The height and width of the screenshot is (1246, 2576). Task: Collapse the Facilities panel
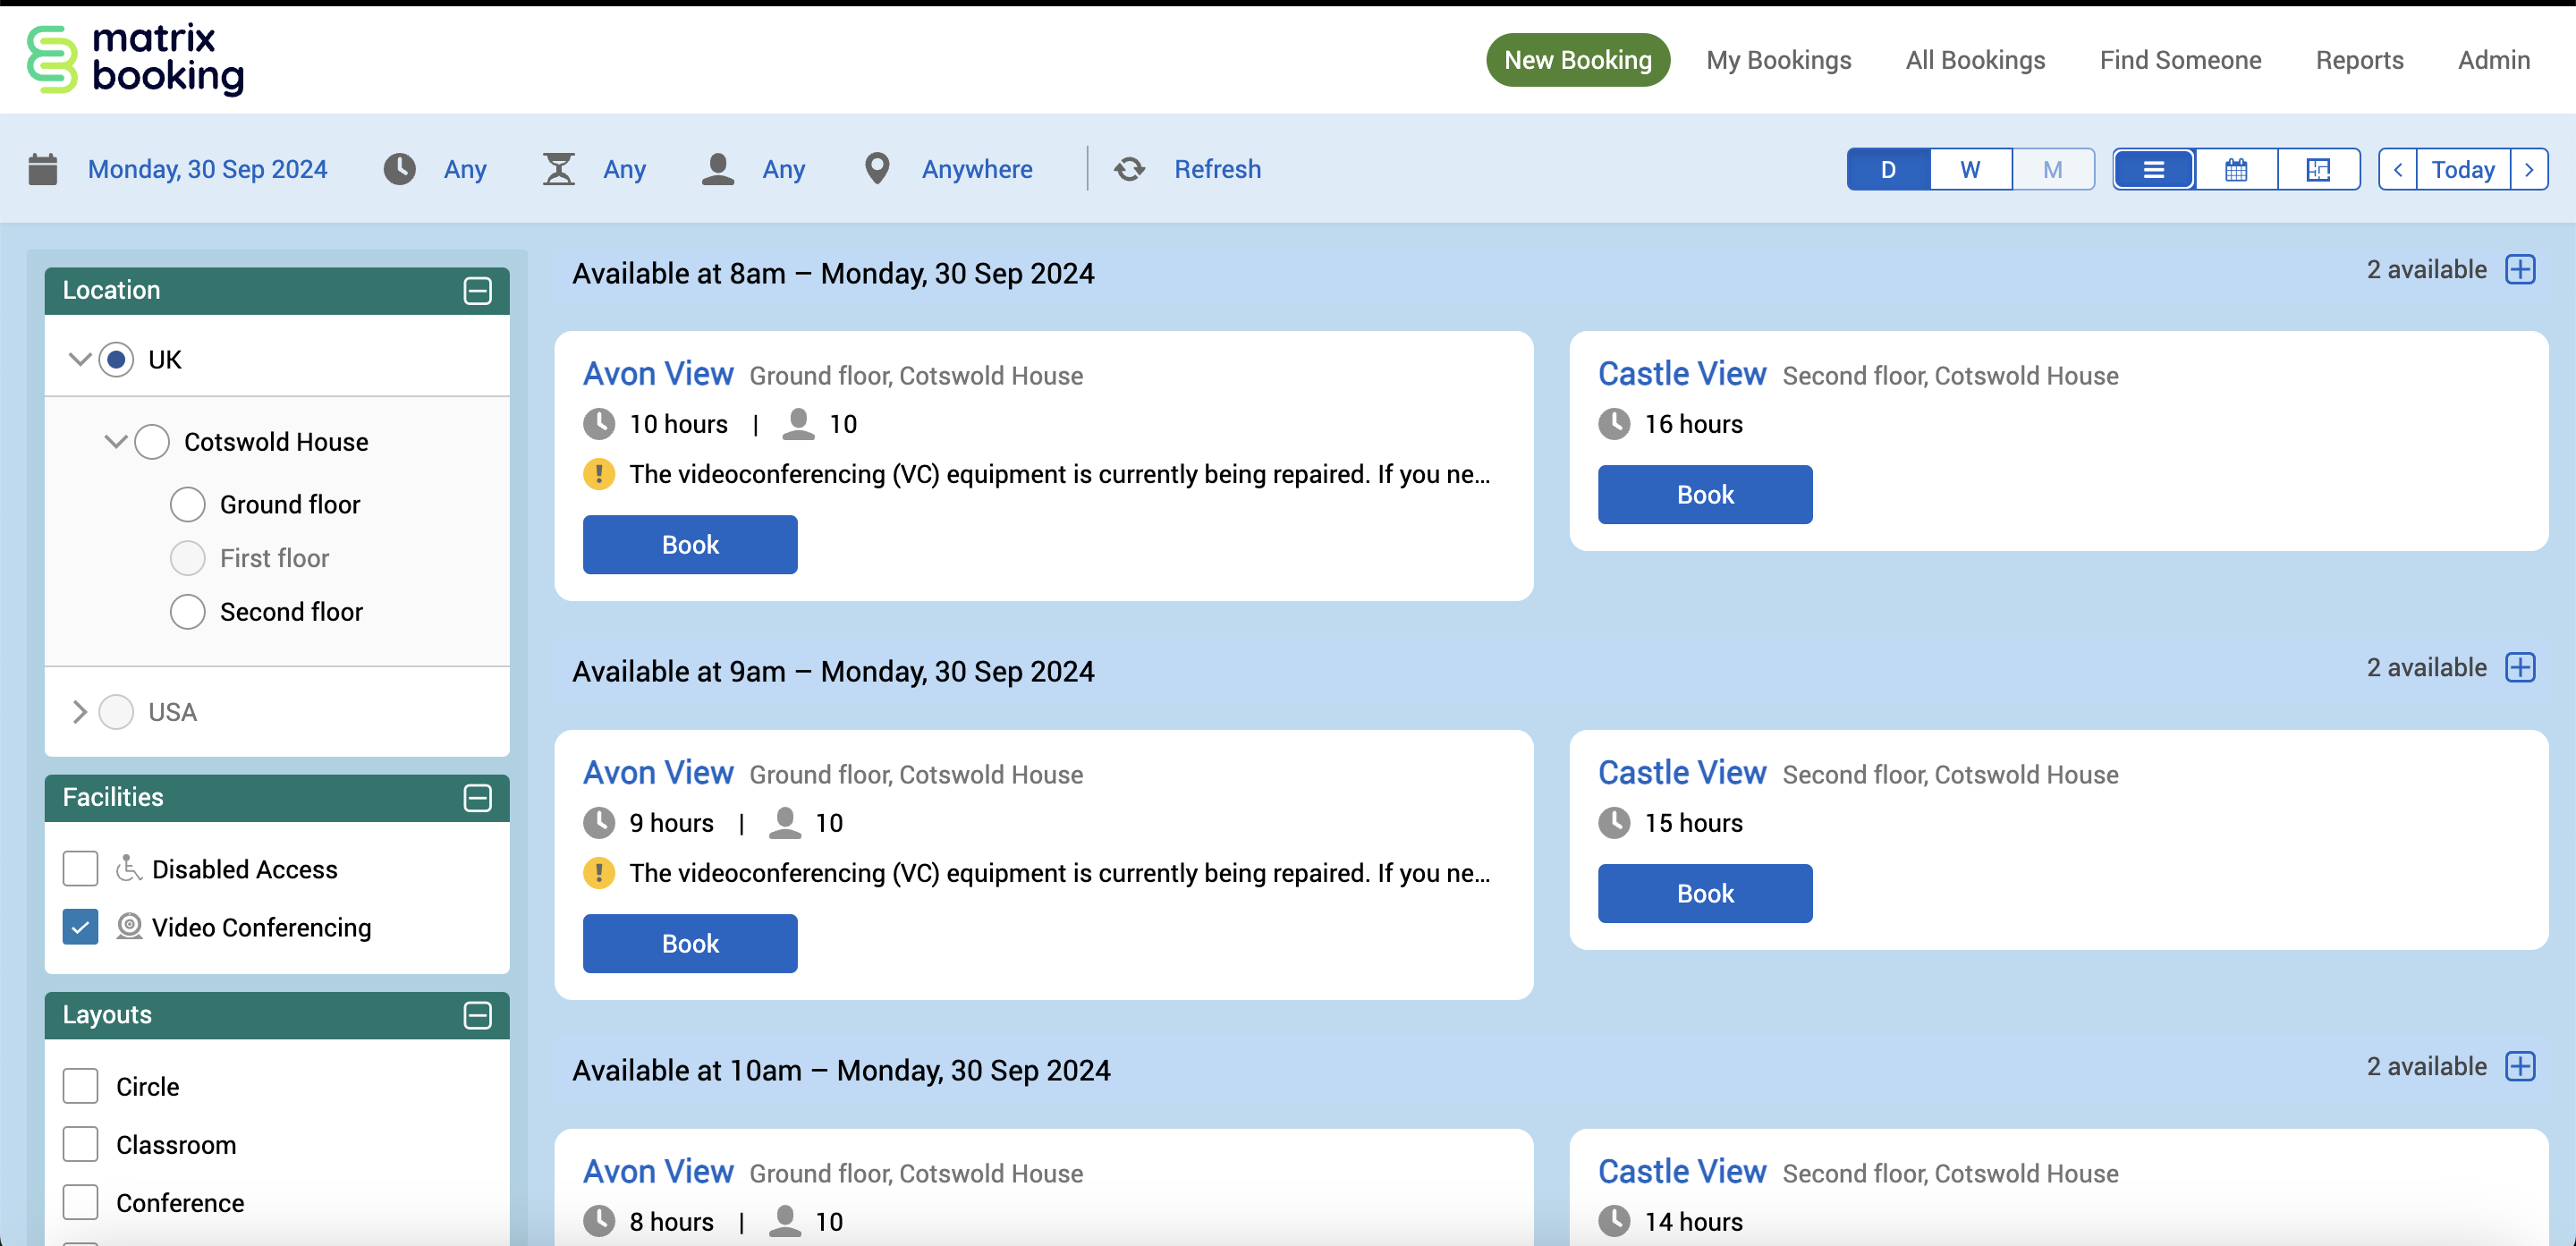click(478, 798)
